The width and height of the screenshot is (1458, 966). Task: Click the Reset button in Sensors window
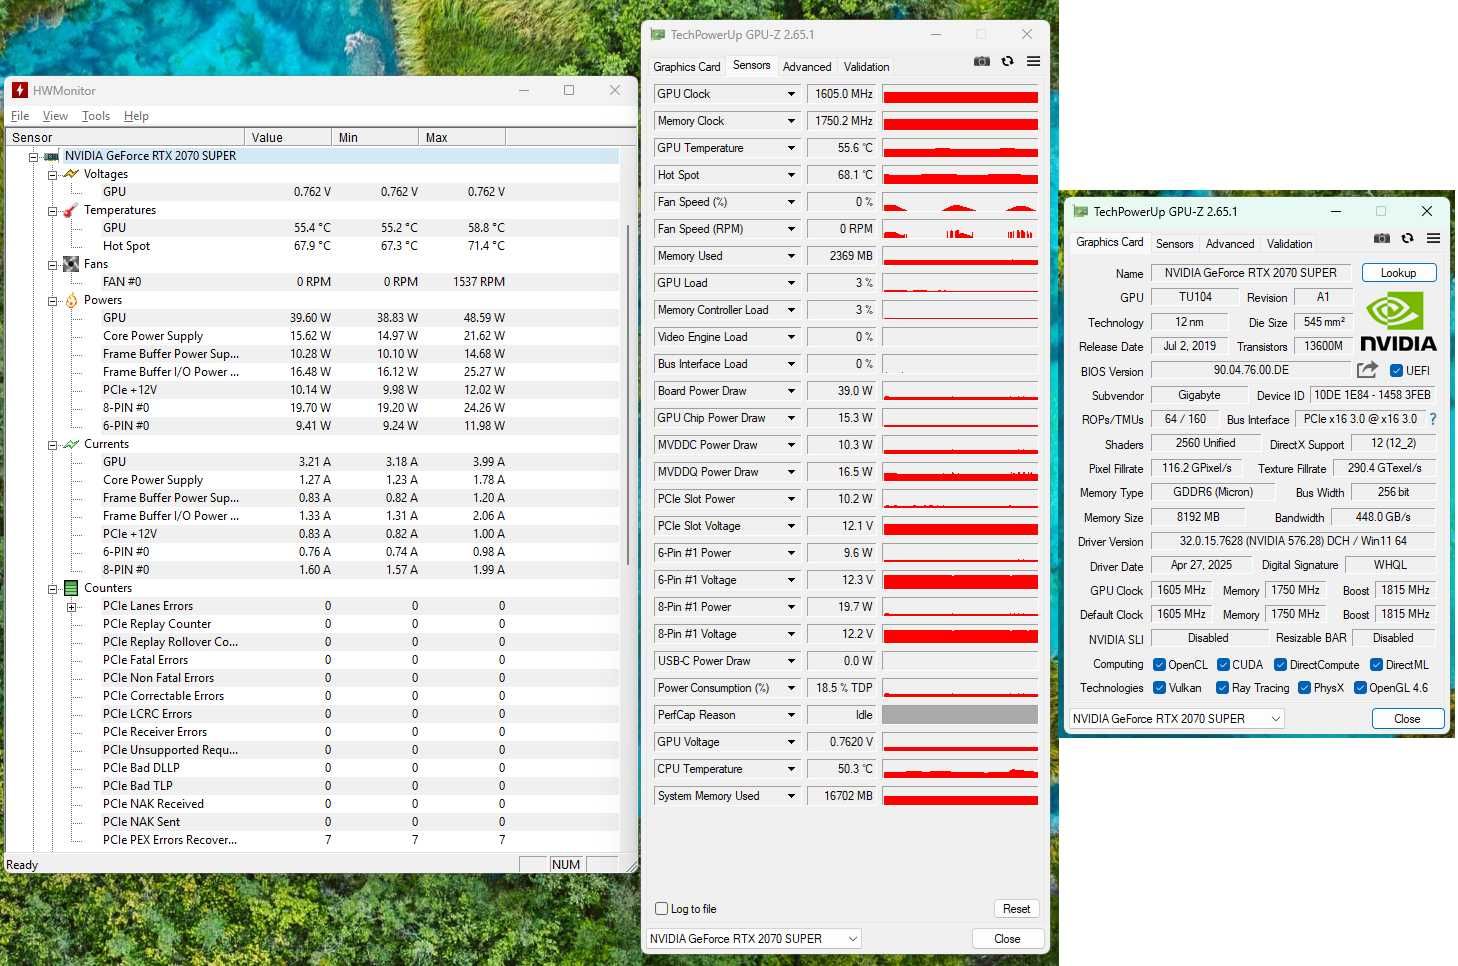coord(1016,909)
